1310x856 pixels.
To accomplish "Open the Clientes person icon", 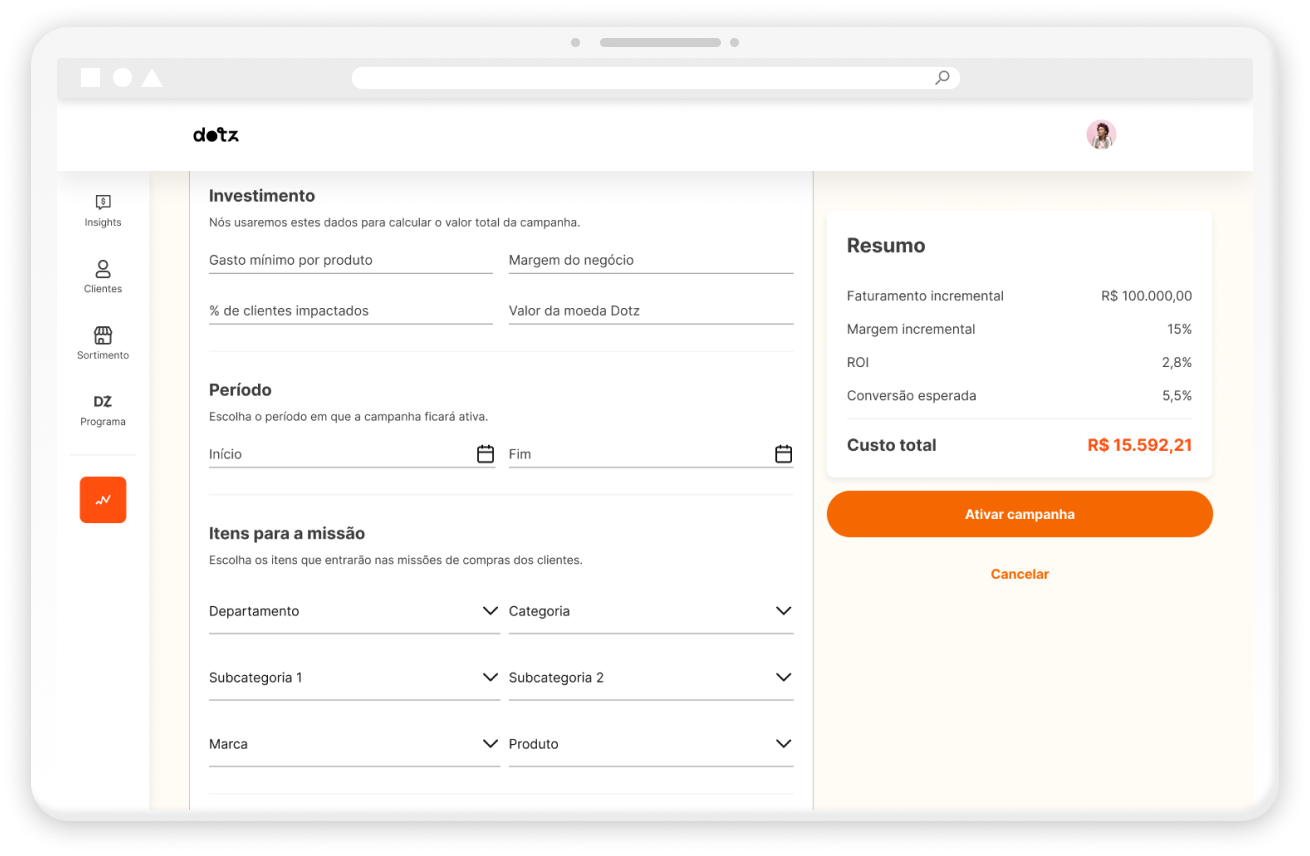I will [x=103, y=269].
